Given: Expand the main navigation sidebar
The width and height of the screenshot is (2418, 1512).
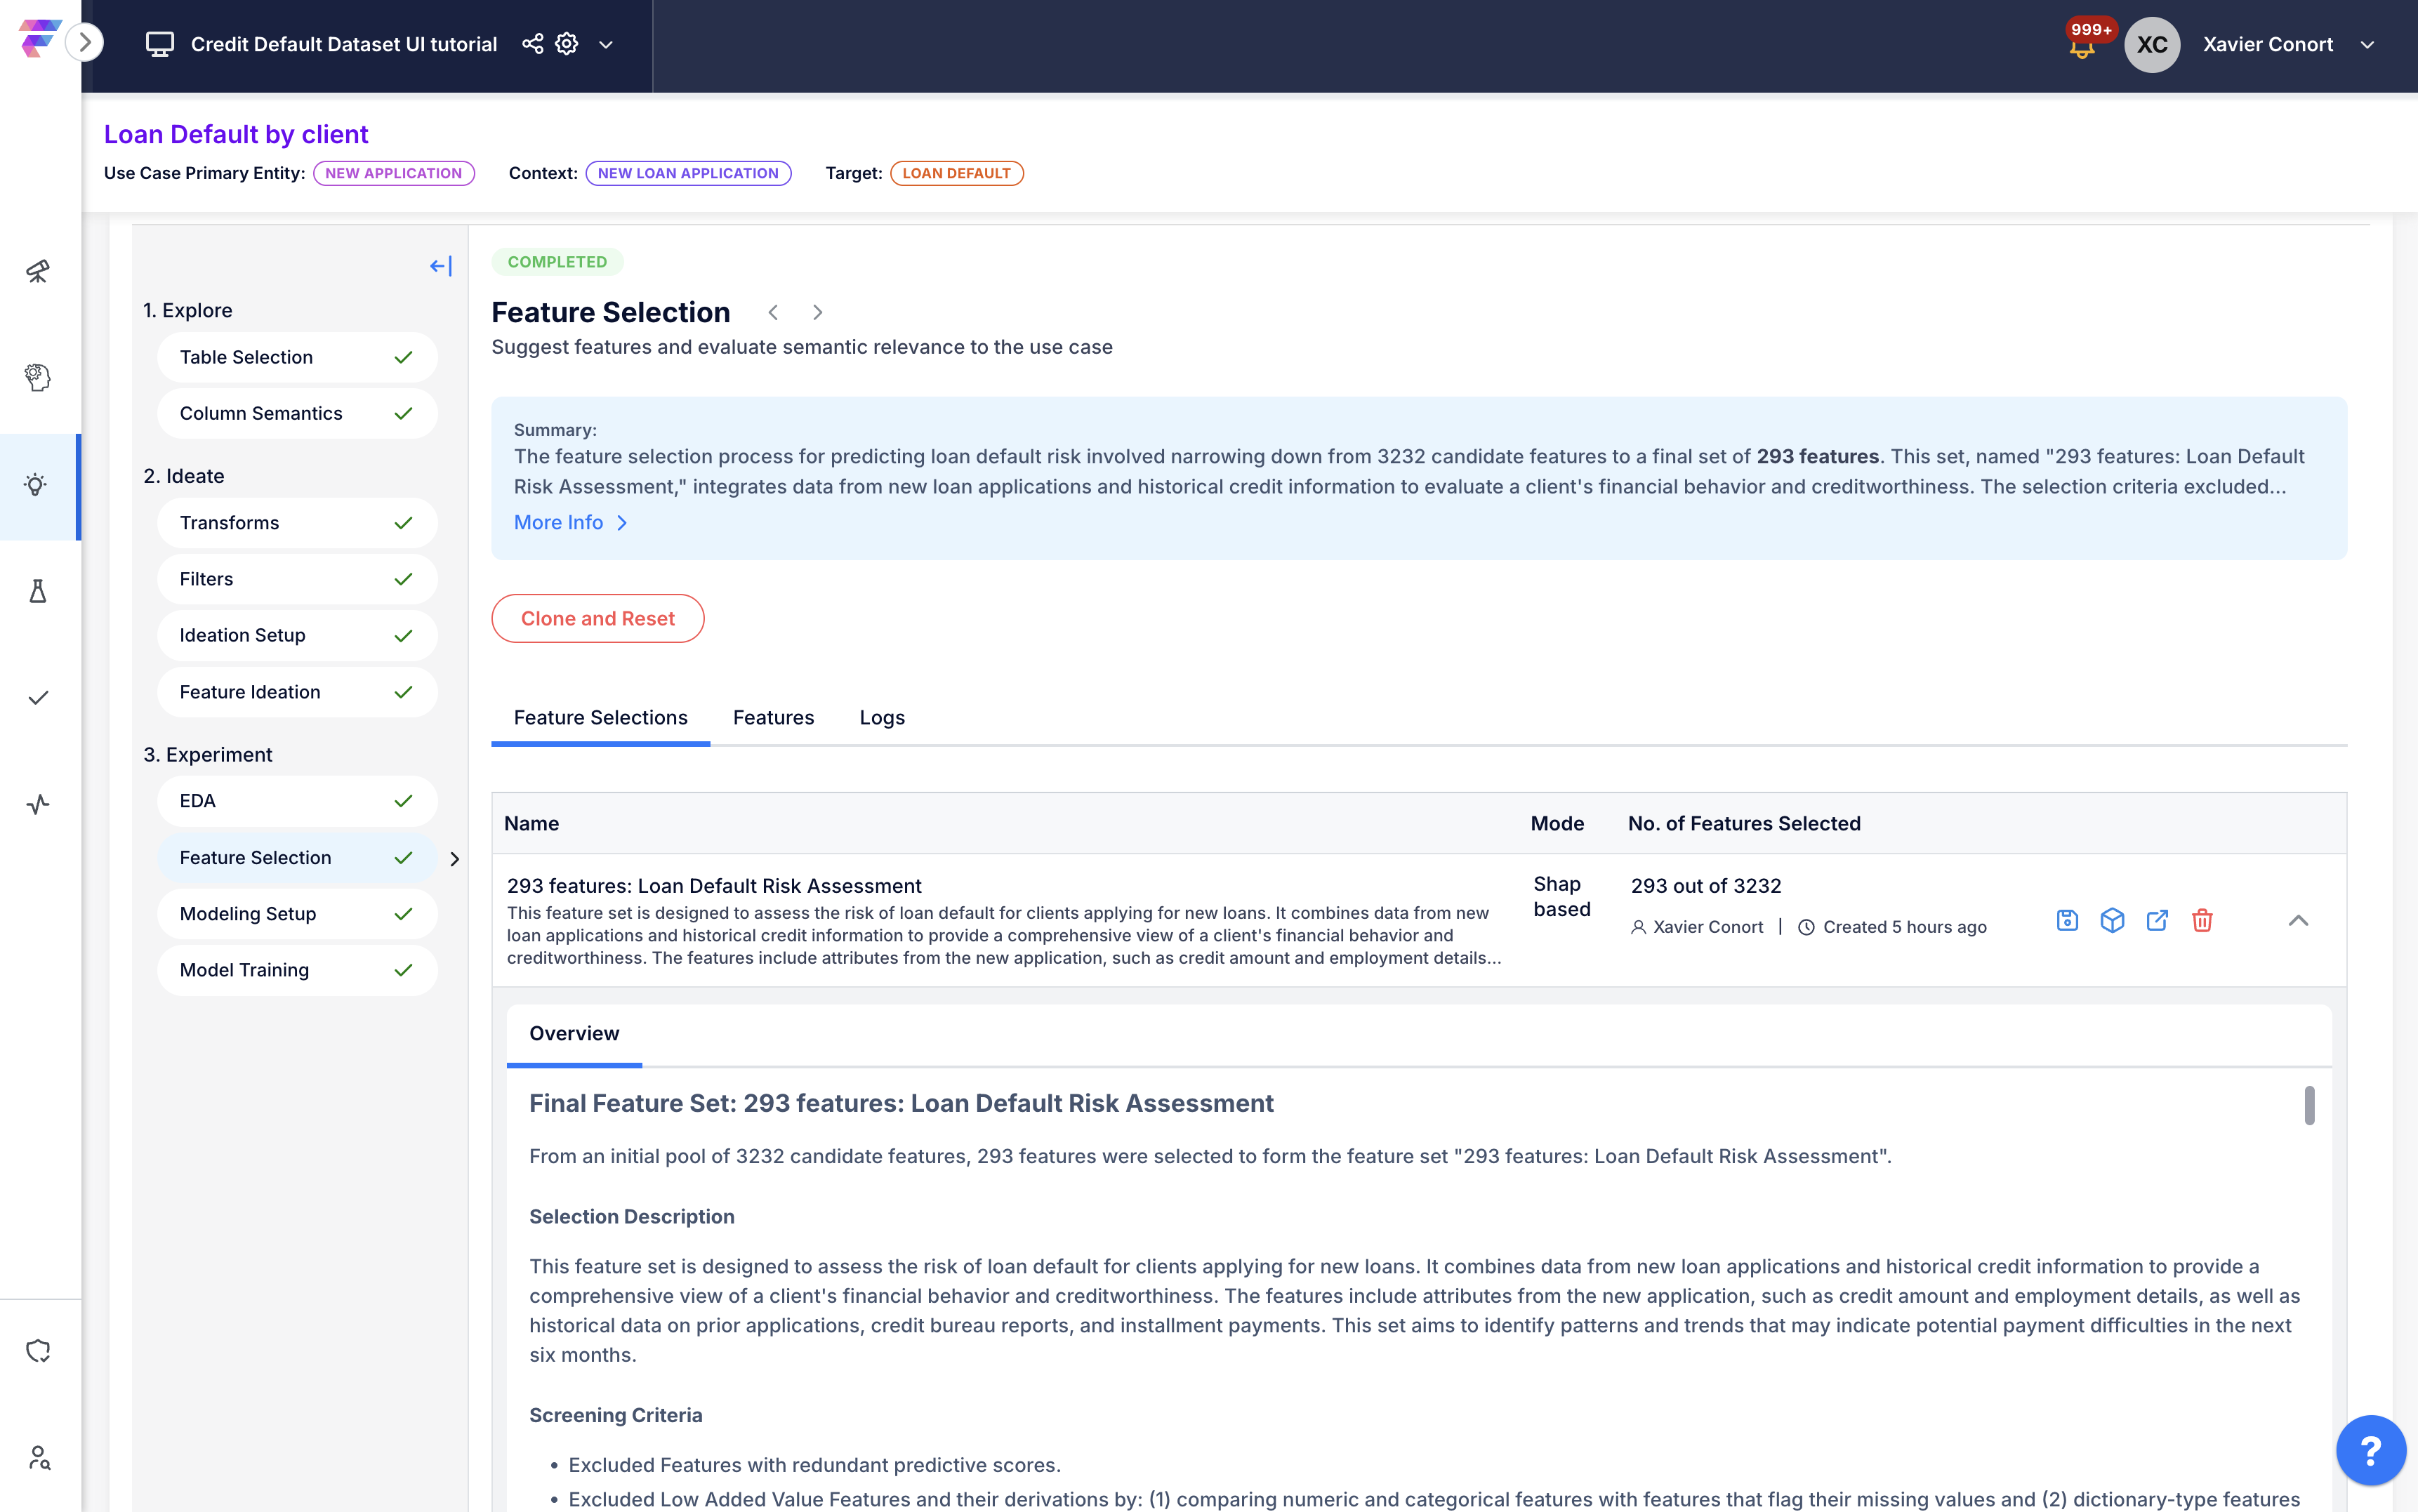Looking at the screenshot, I should pos(85,42).
